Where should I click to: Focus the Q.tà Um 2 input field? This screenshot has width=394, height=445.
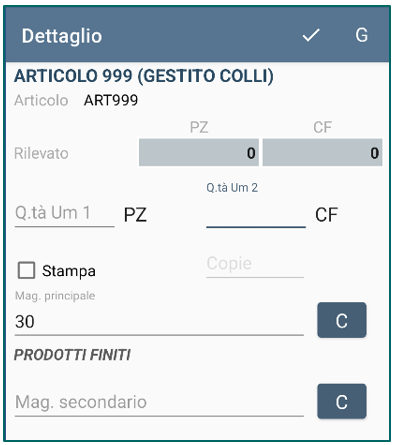pyautogui.click(x=256, y=214)
